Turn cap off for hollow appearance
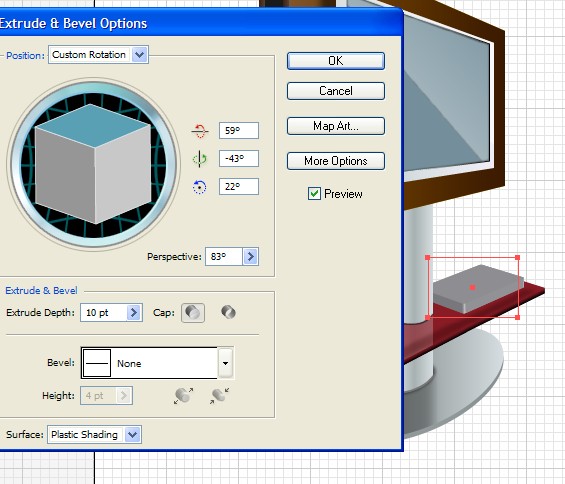Screen dimensions: 565x484 (228, 312)
